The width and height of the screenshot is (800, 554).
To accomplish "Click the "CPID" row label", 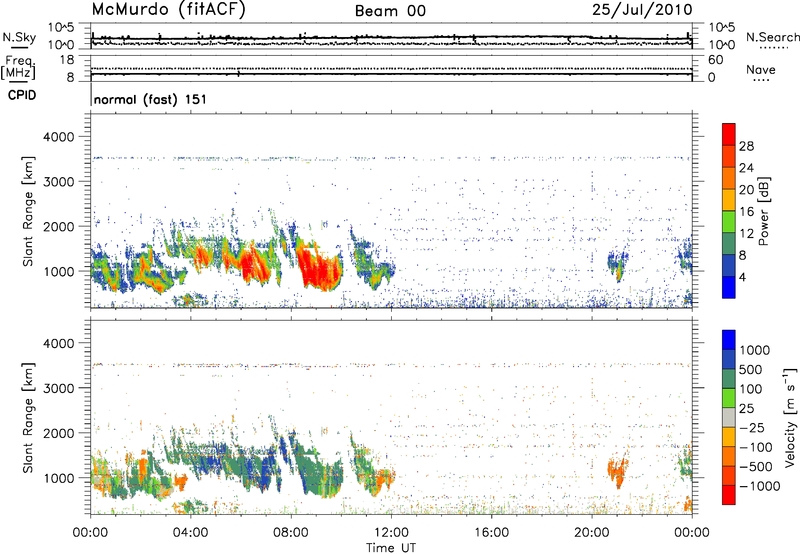I will 22,95.
